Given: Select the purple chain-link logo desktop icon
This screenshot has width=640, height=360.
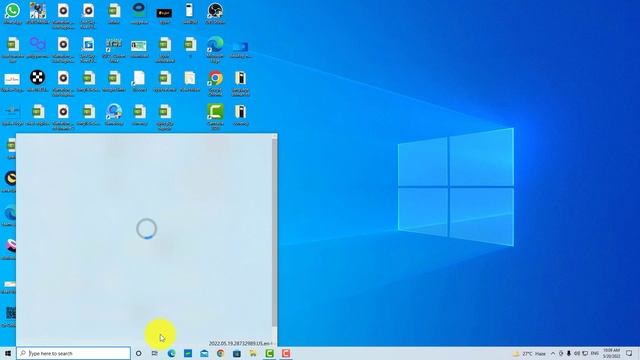Looking at the screenshot, I should coord(38,47).
